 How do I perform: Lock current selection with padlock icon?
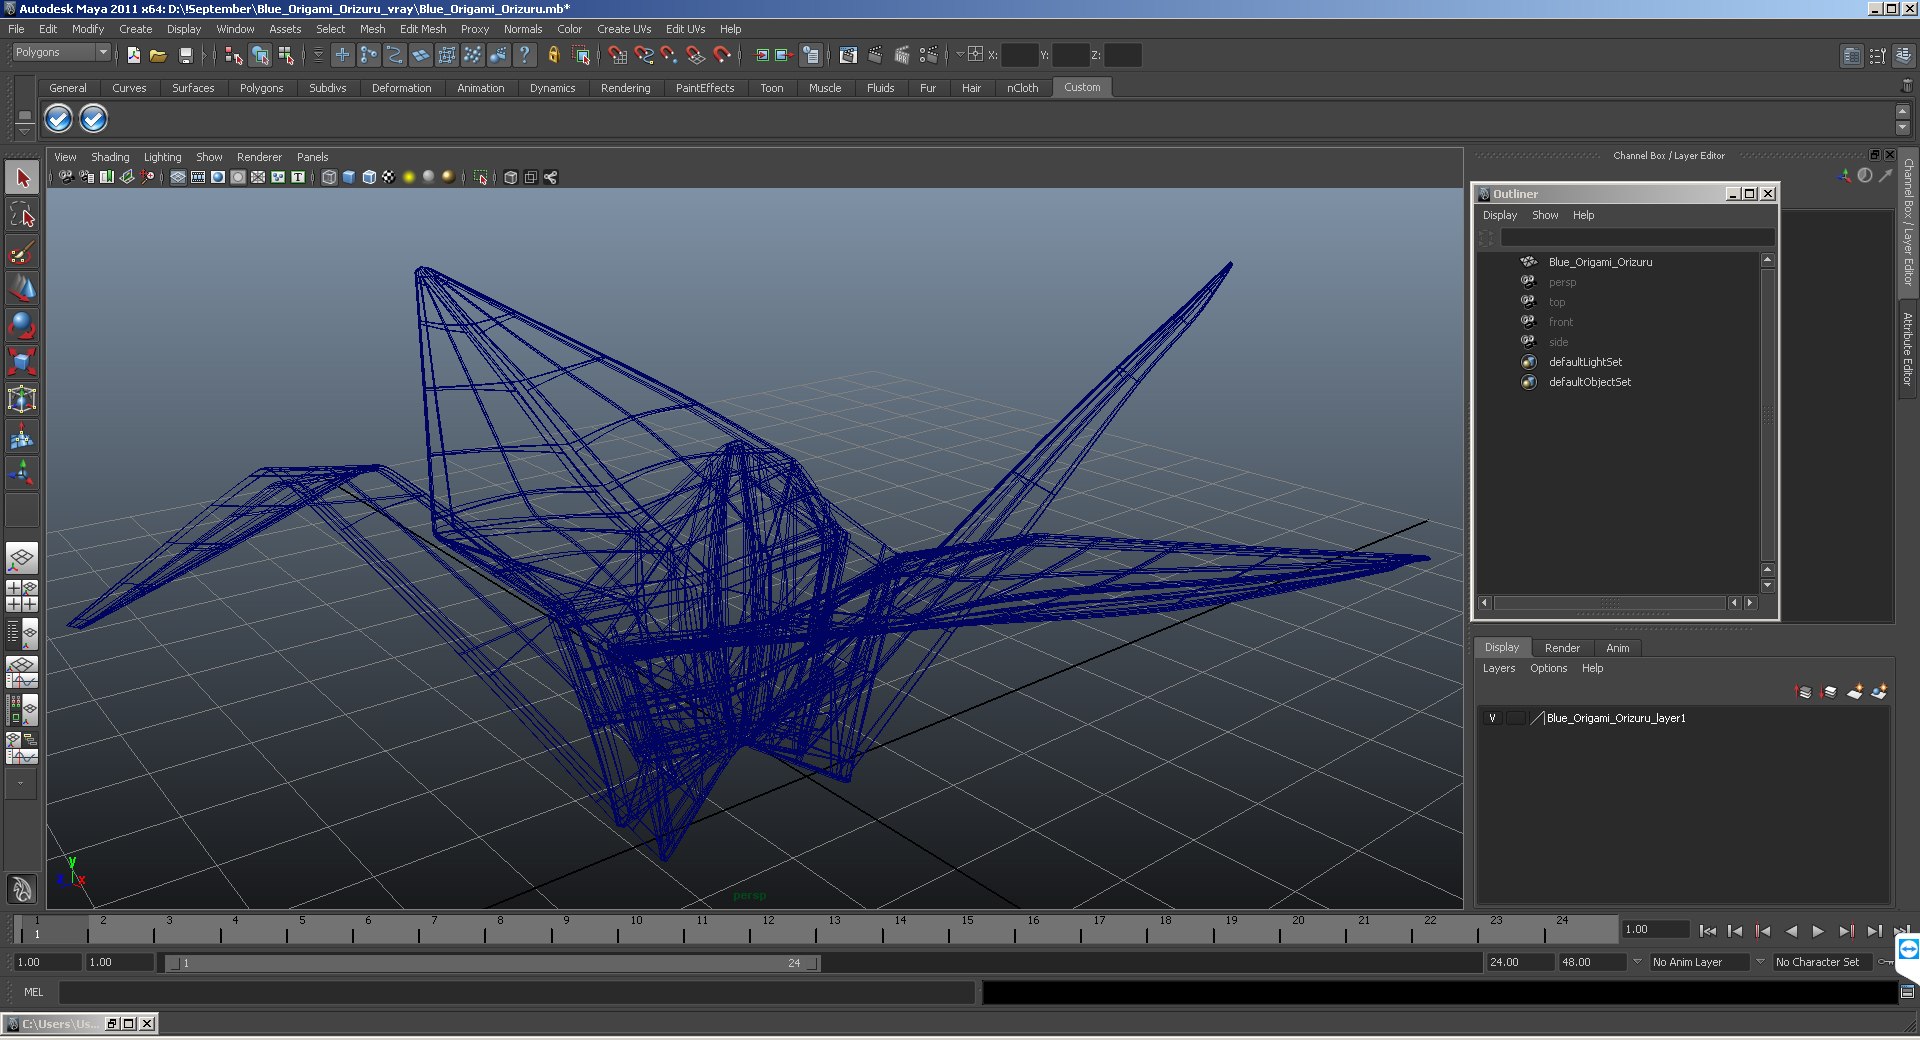[553, 56]
